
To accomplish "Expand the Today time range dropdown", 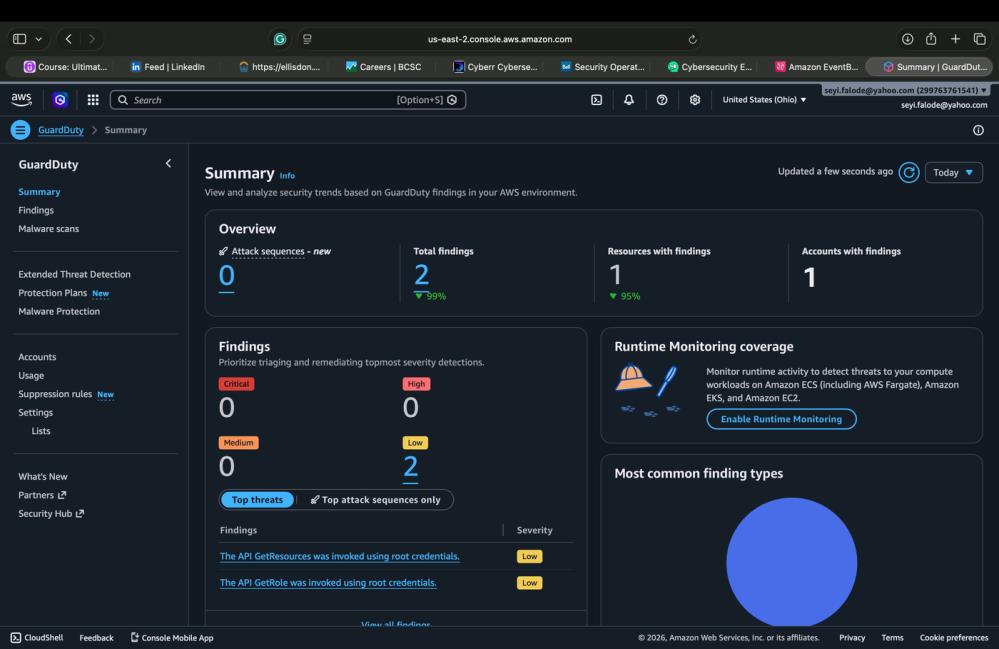I will (953, 173).
